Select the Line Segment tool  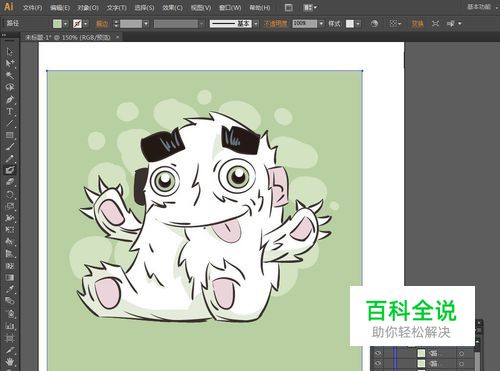9,123
